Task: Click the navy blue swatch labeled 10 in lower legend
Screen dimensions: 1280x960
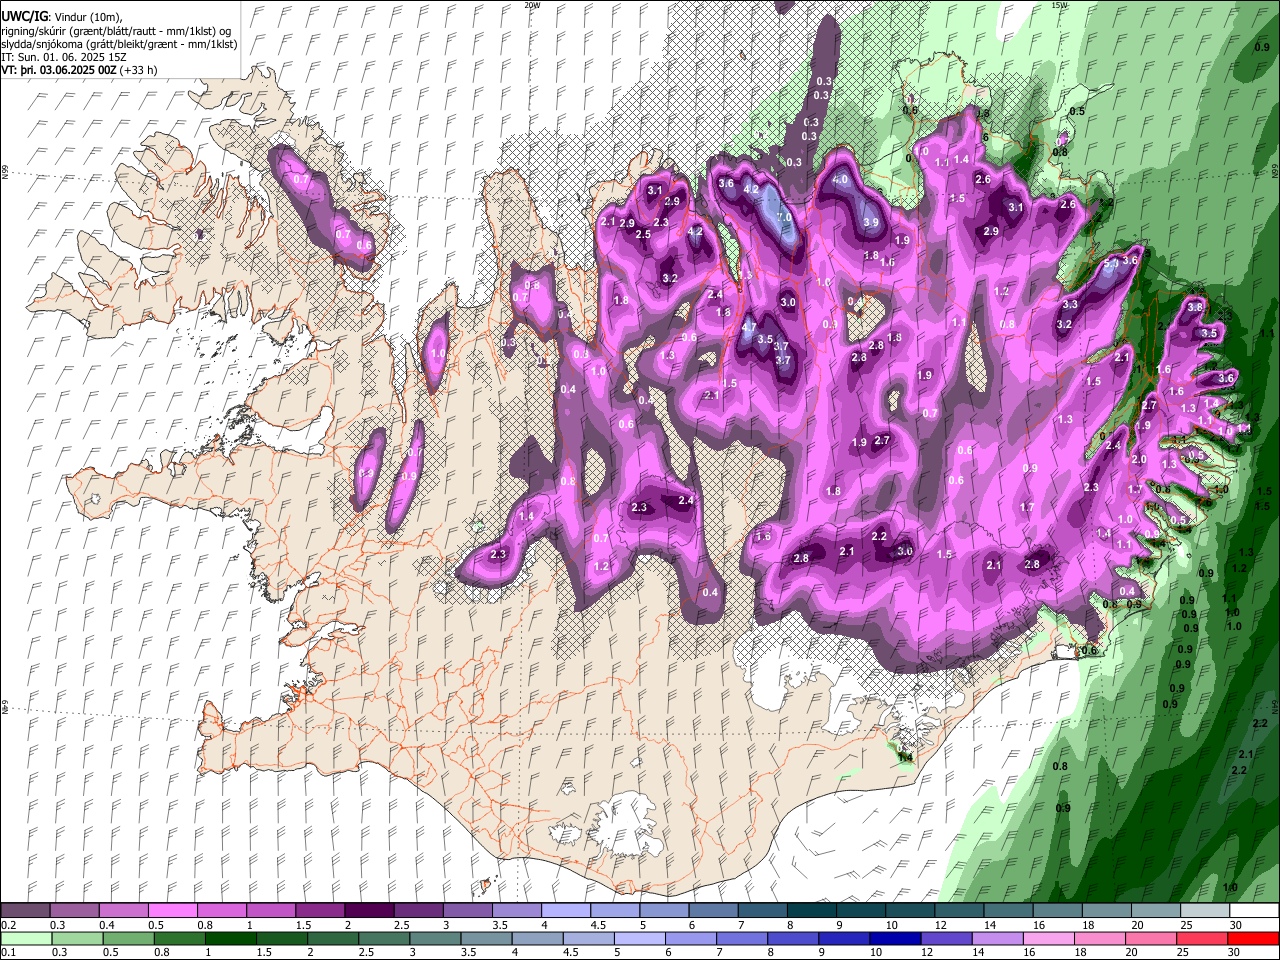Action: [895, 938]
